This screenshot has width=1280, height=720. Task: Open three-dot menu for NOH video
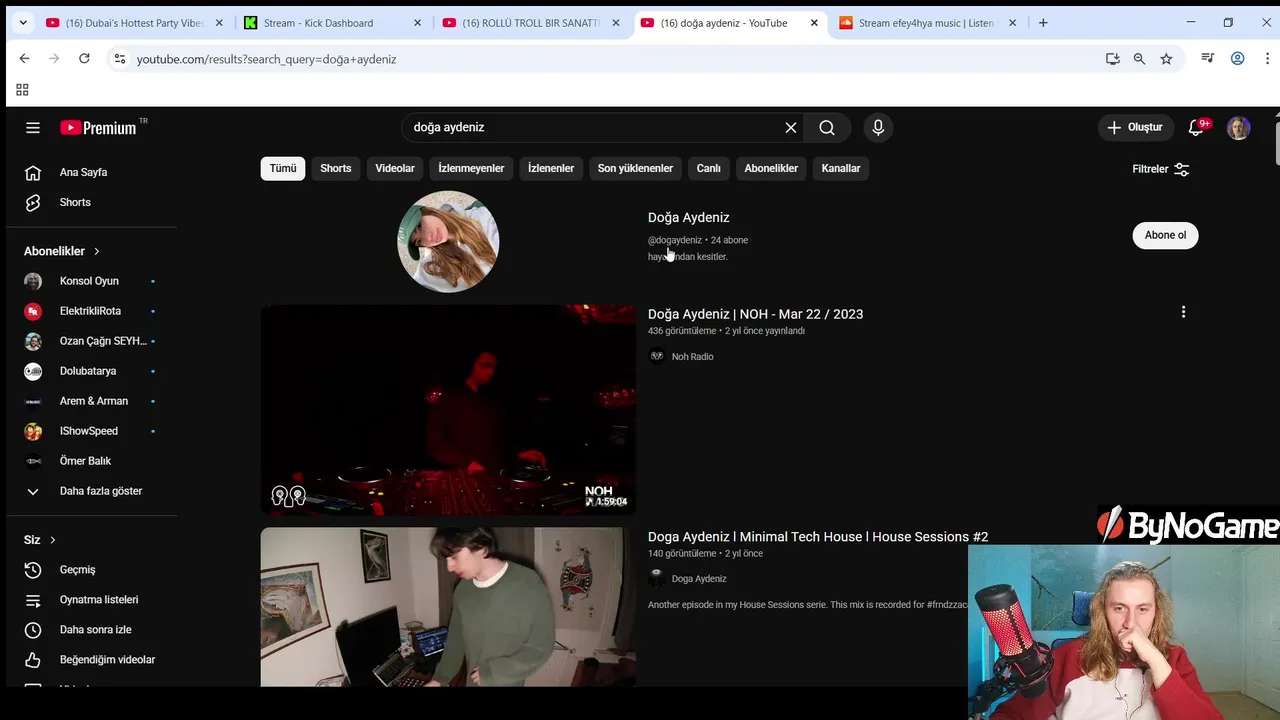point(1183,312)
